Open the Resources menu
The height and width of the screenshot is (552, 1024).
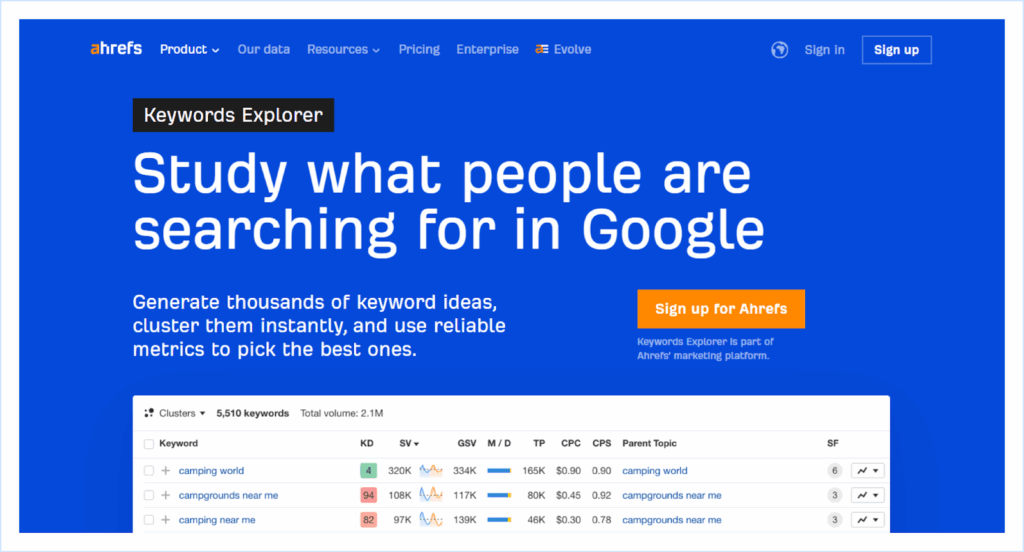point(343,49)
